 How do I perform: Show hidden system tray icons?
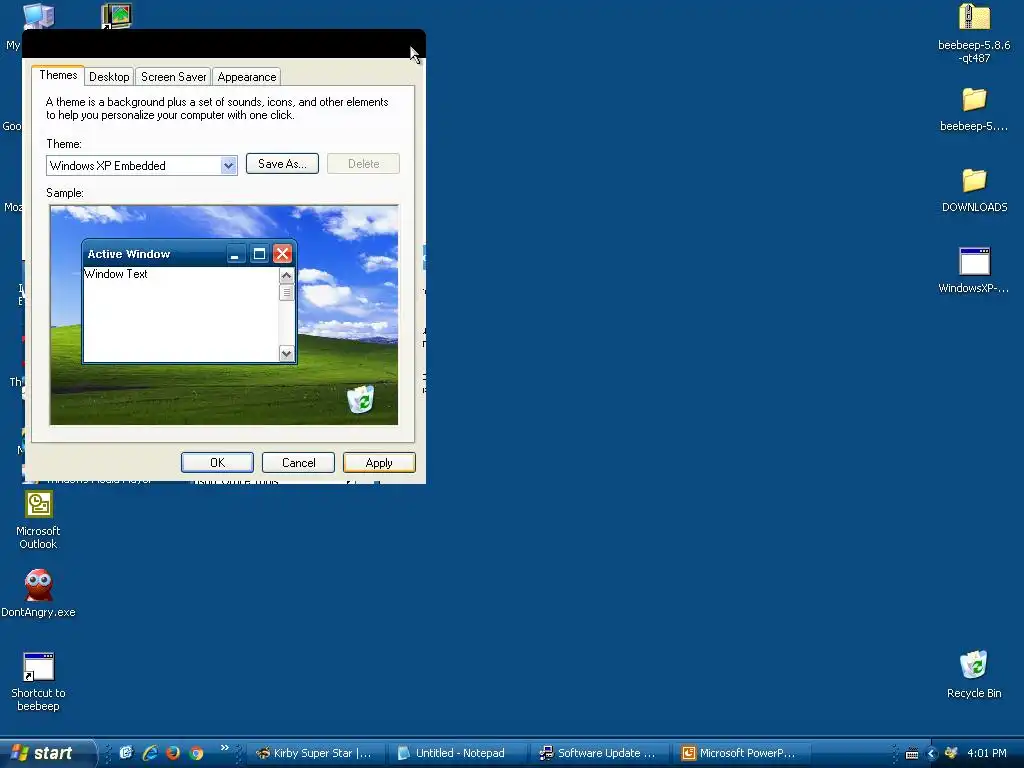tap(931, 754)
